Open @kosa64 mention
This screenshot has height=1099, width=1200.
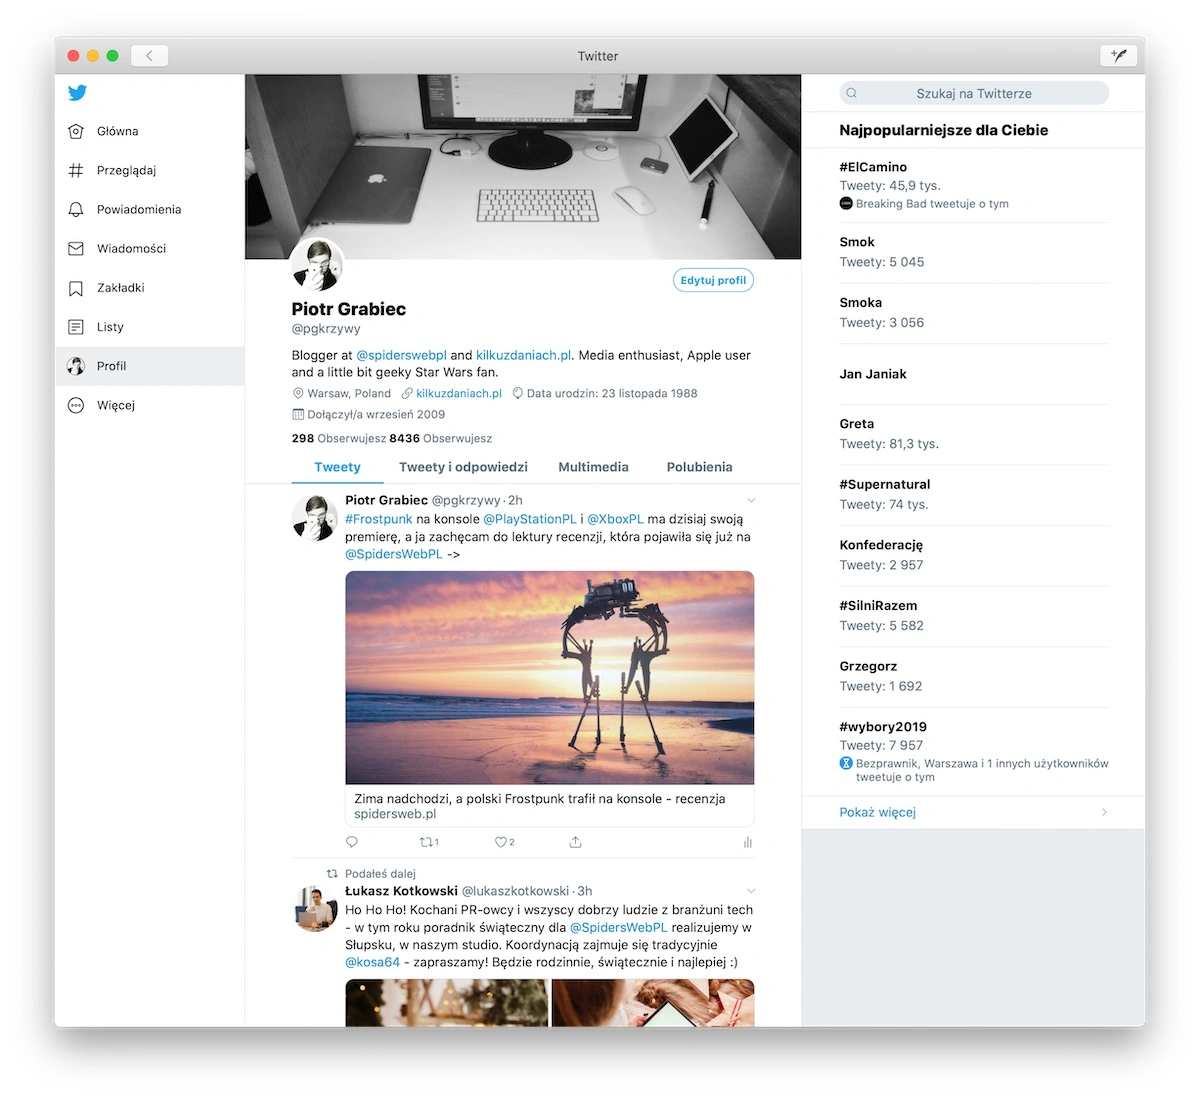[x=372, y=962]
